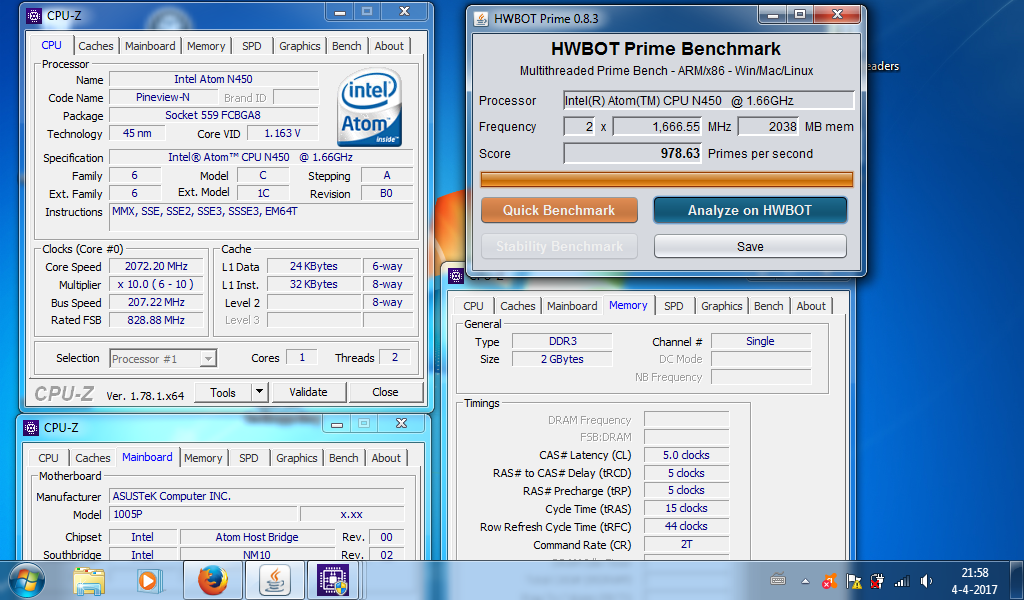Click Intel Atom logo in CPU-Z
The image size is (1024, 600).
pos(370,108)
